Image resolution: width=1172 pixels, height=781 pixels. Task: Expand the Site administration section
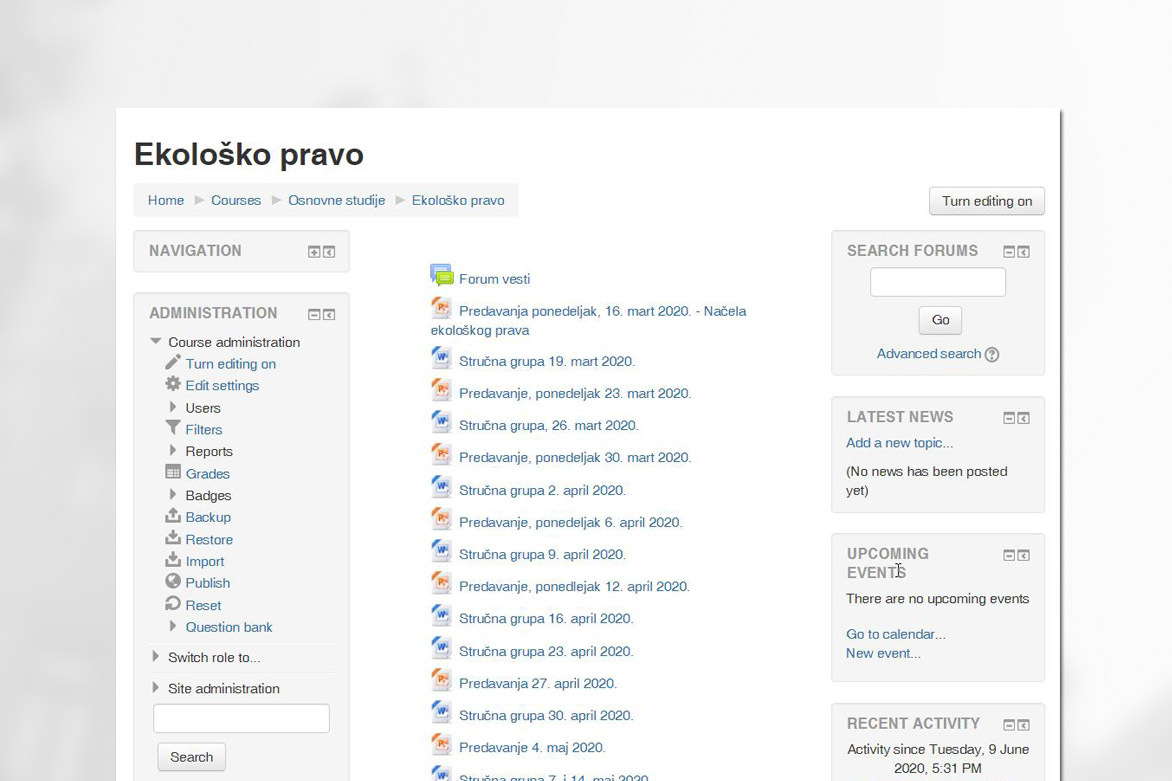pos(156,688)
